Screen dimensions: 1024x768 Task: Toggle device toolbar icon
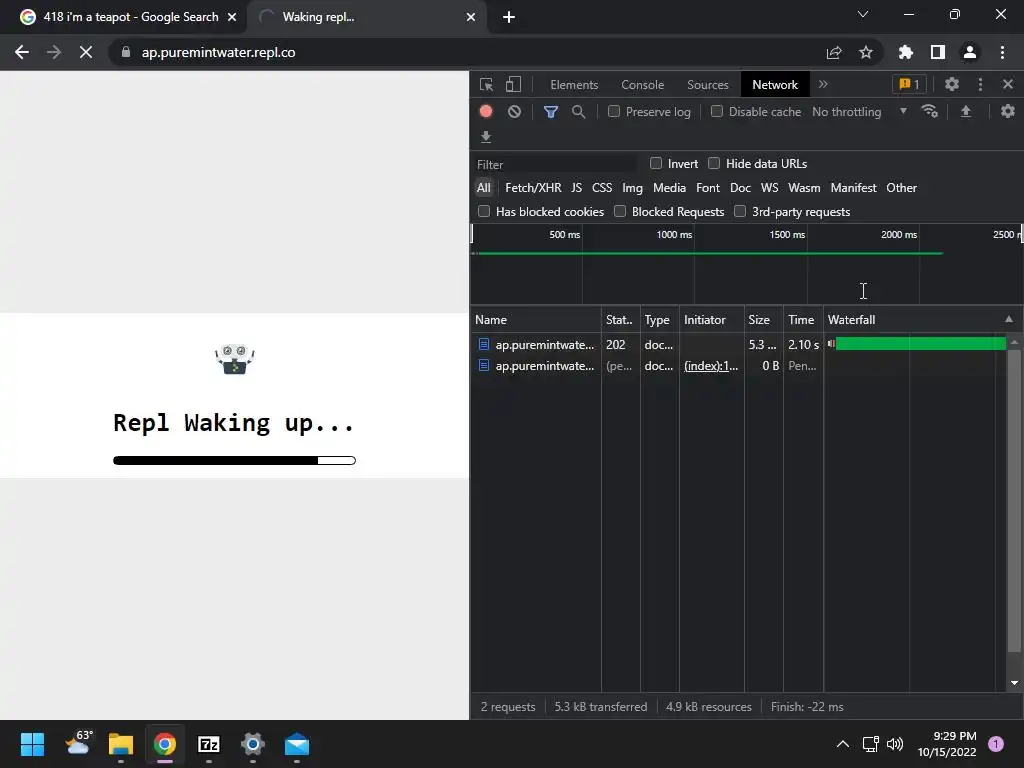click(513, 84)
